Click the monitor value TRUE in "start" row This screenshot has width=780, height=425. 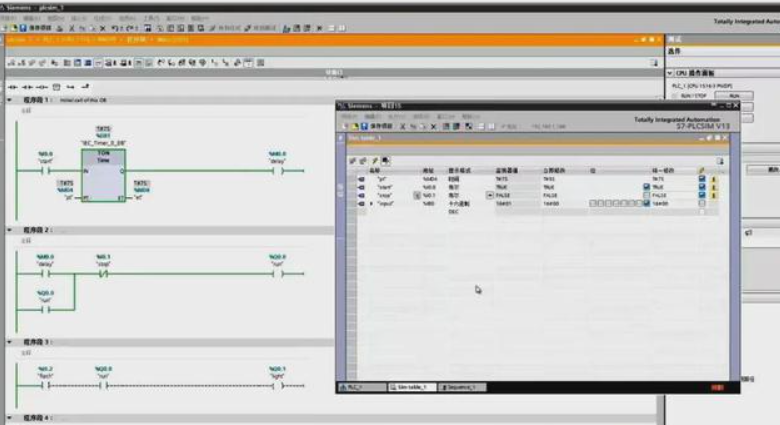(x=502, y=187)
